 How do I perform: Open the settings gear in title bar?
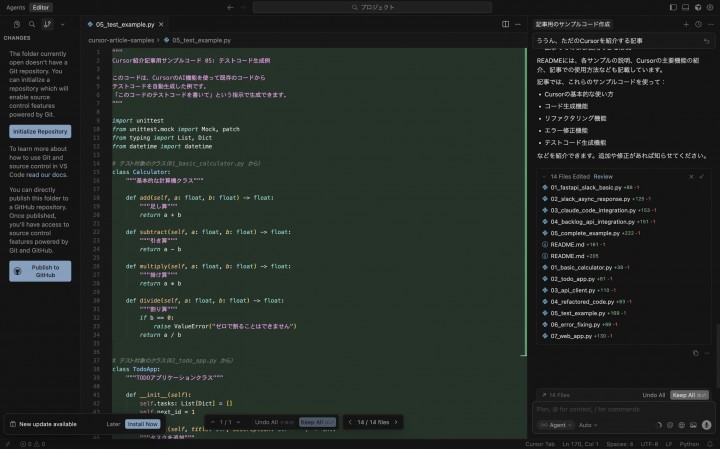pos(709,7)
